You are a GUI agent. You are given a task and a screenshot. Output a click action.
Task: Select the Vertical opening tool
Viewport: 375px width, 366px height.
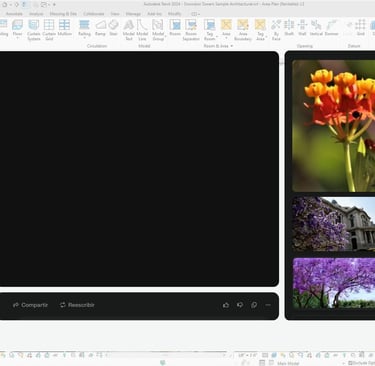pyautogui.click(x=316, y=27)
